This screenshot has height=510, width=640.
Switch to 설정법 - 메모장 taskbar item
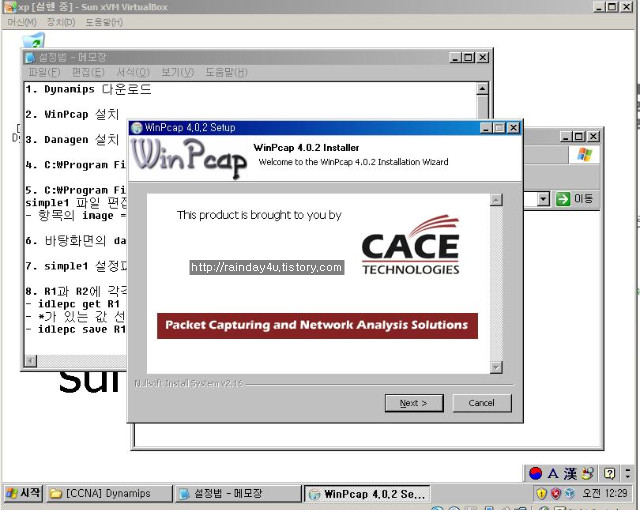237,493
